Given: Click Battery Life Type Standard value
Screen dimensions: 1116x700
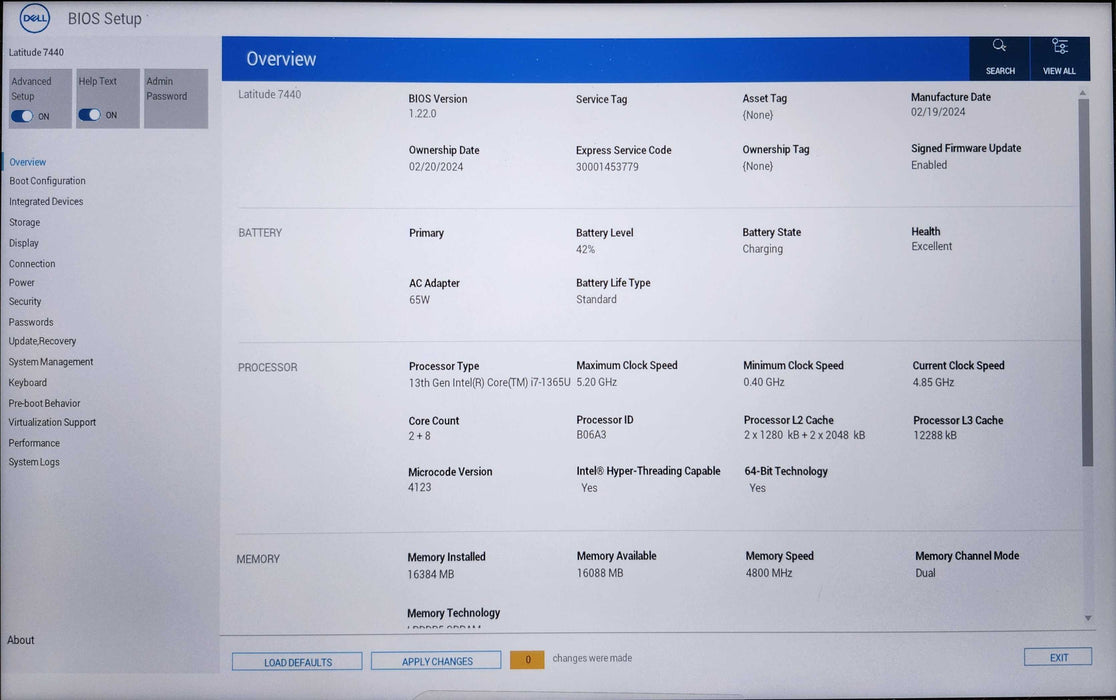Looking at the screenshot, I should pos(596,299).
